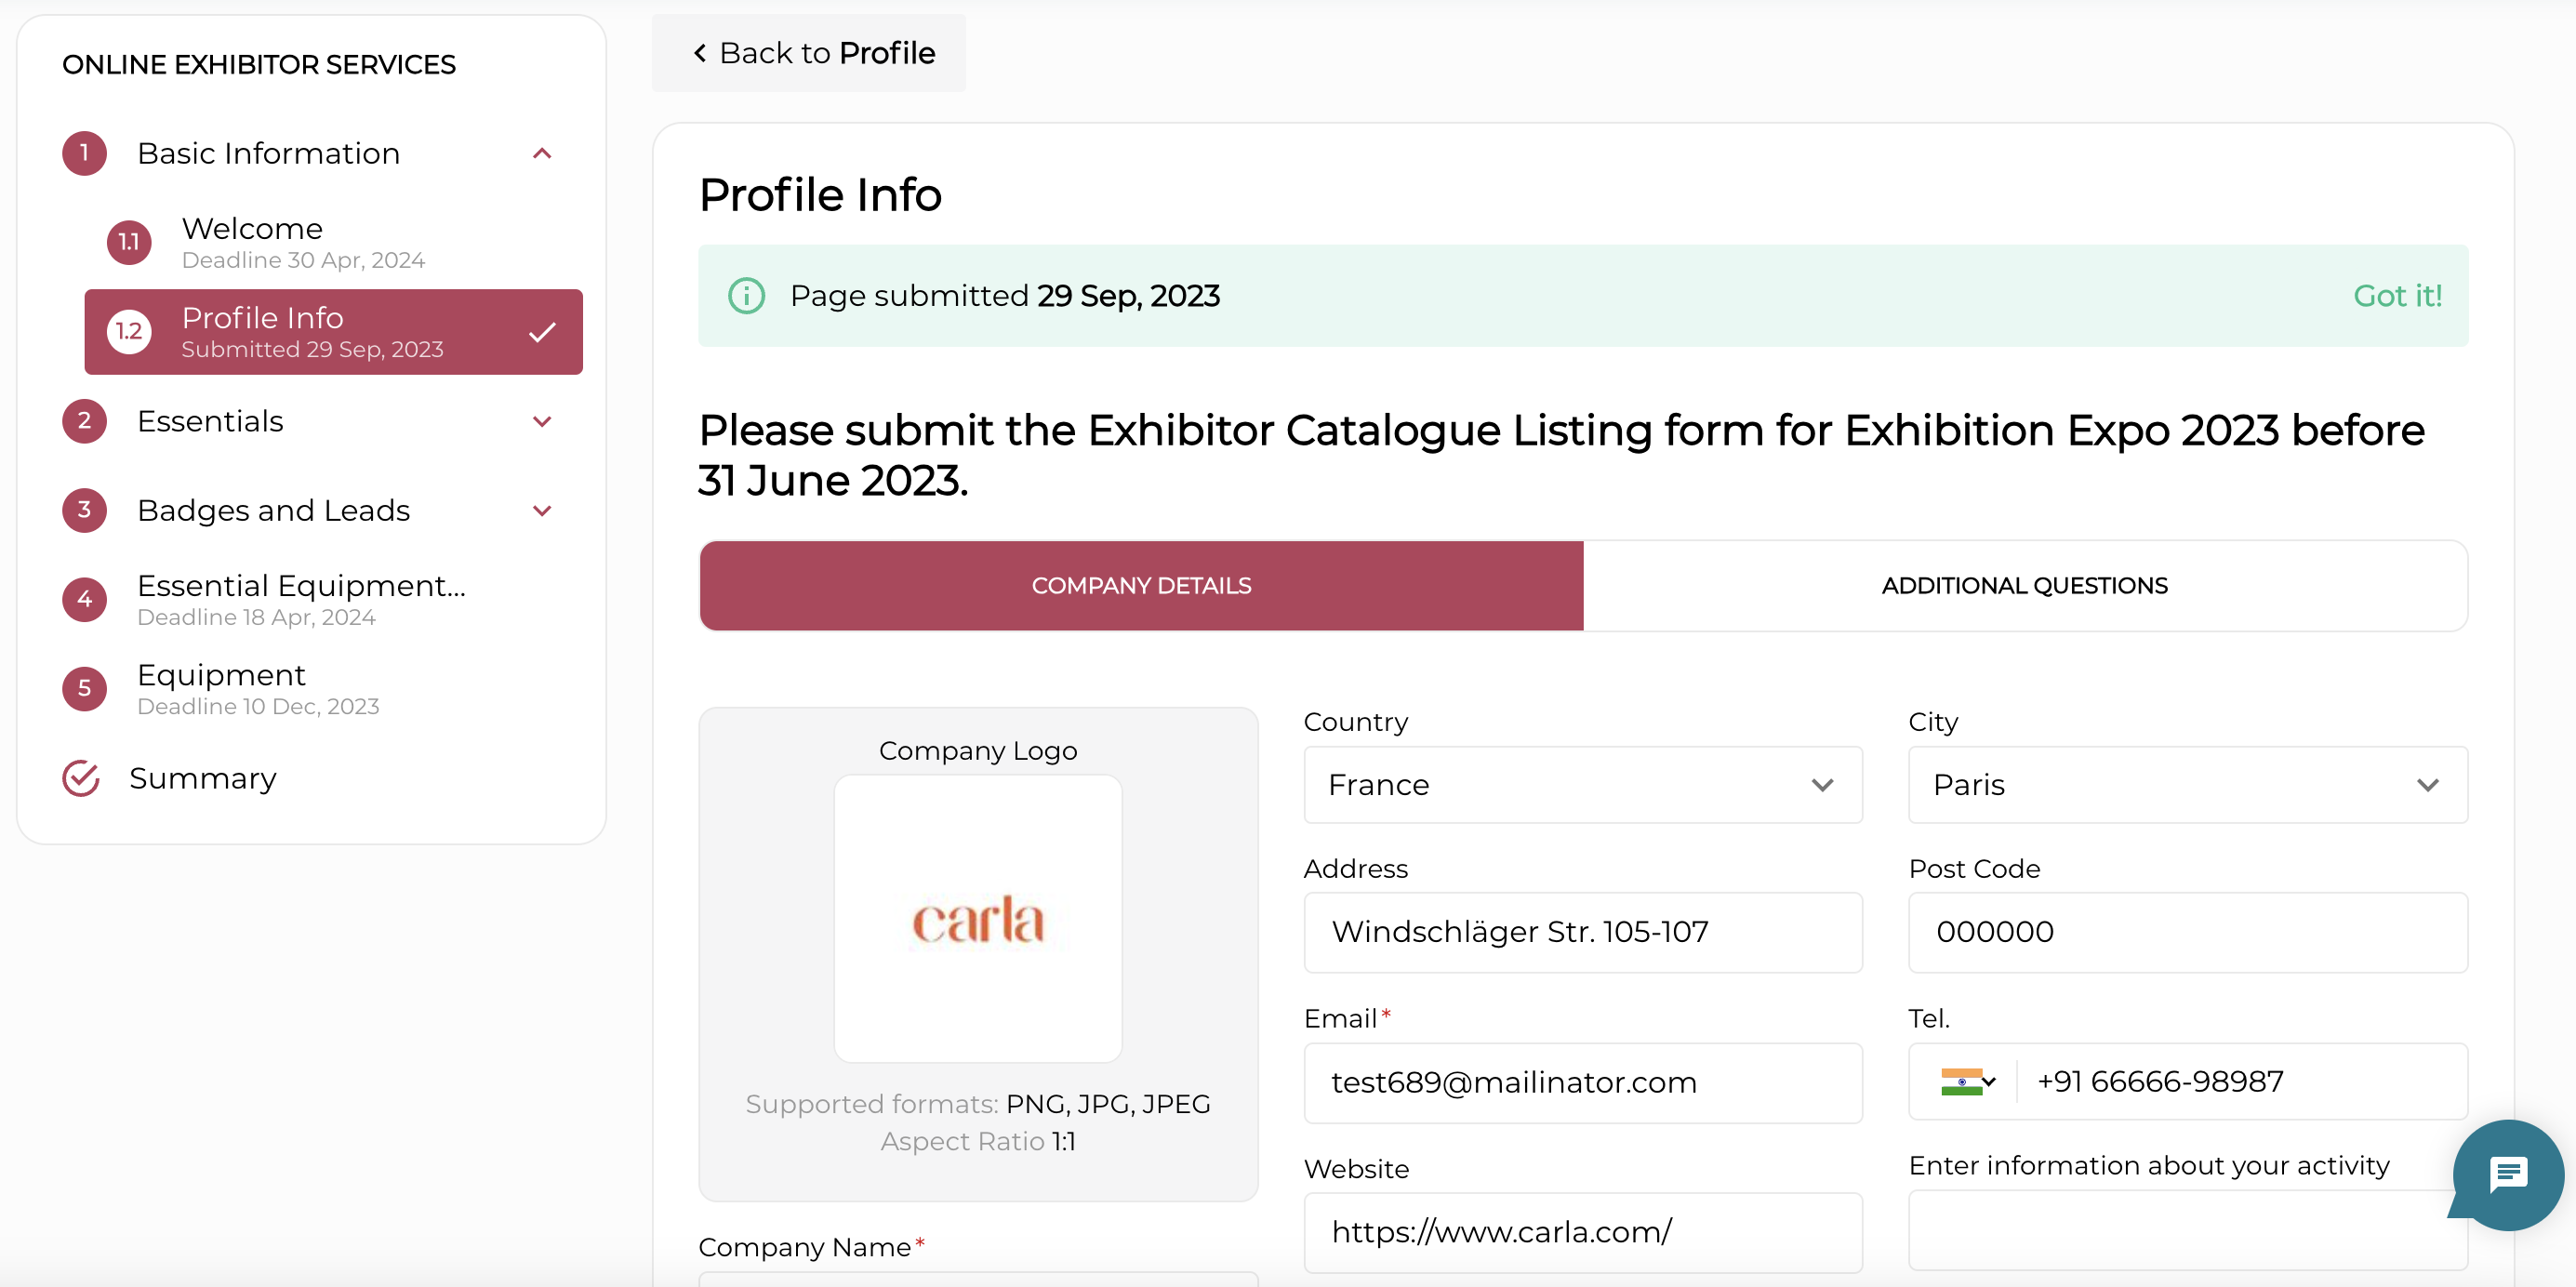Click the Profile Info submitted checkmark
Screen dimensions: 2576x1287
(542, 332)
